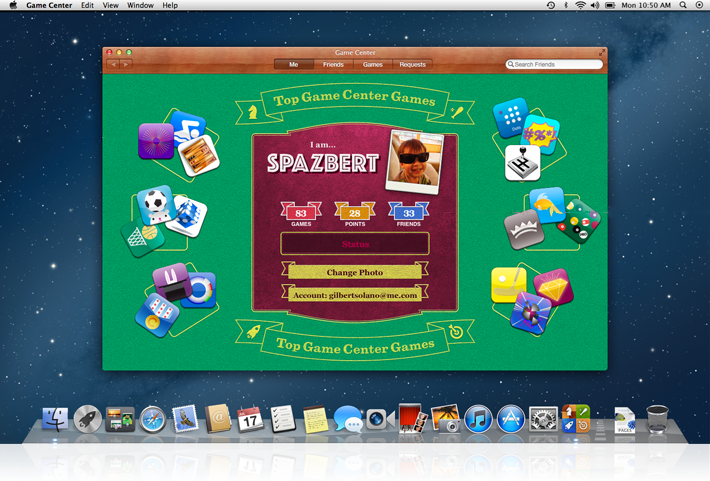Open Notification Center menu bar icon
This screenshot has height=481, width=710.
(699, 5)
